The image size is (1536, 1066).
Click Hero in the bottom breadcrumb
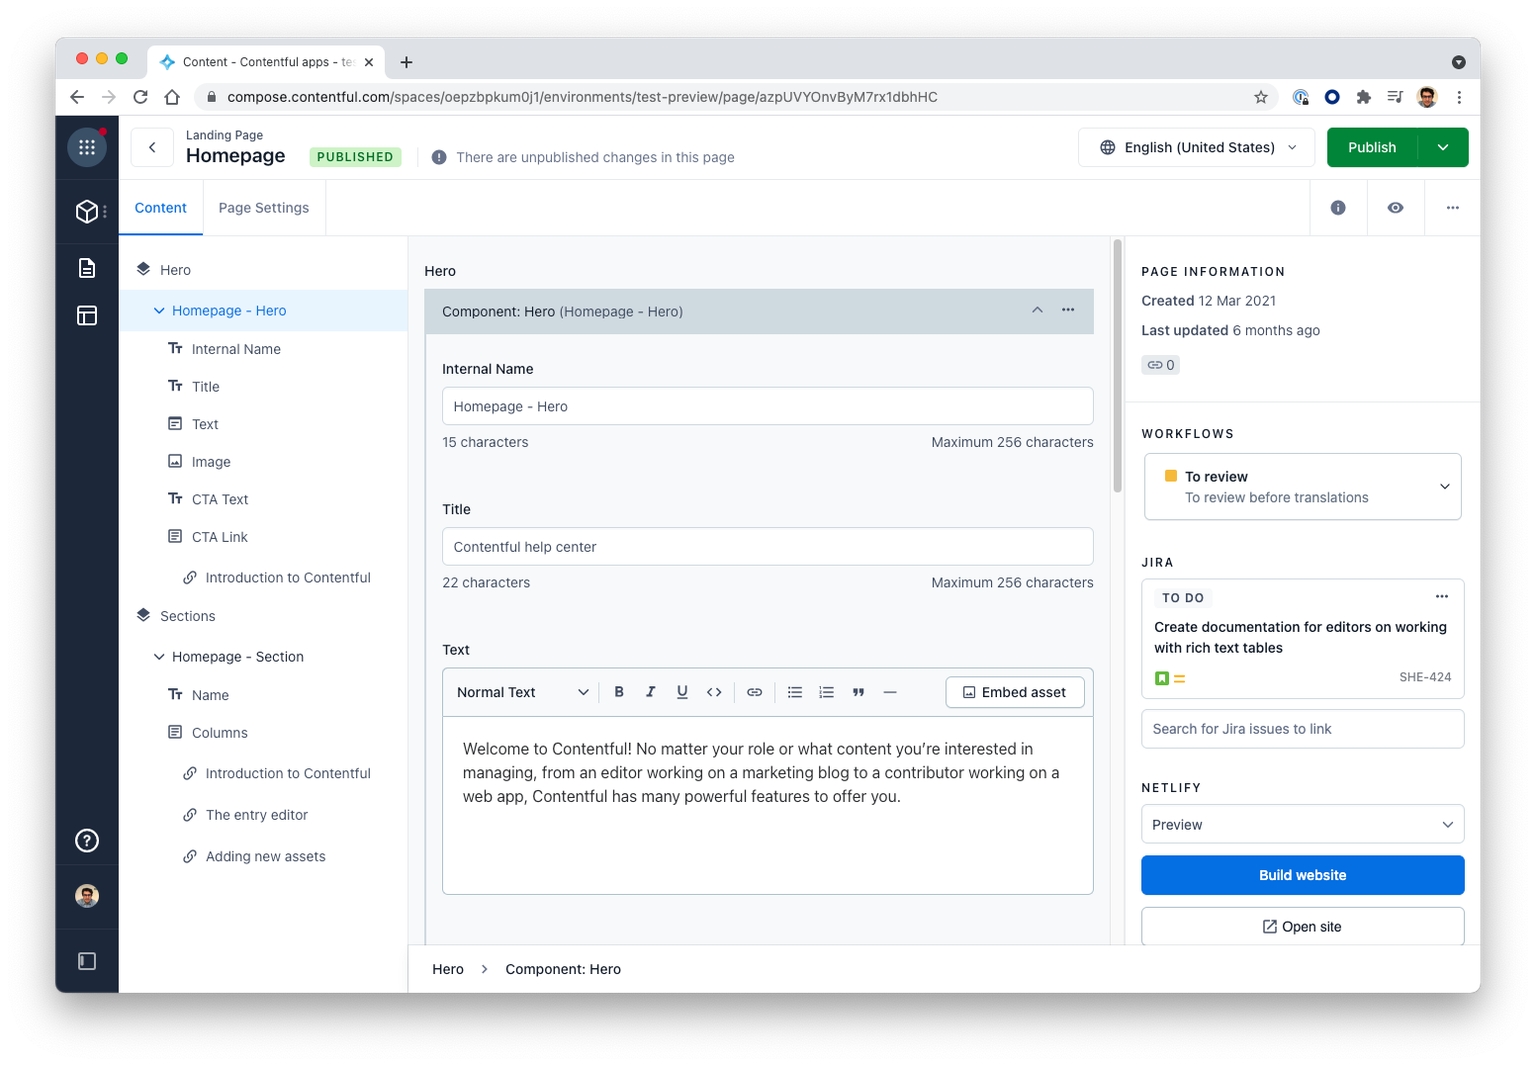[448, 969]
